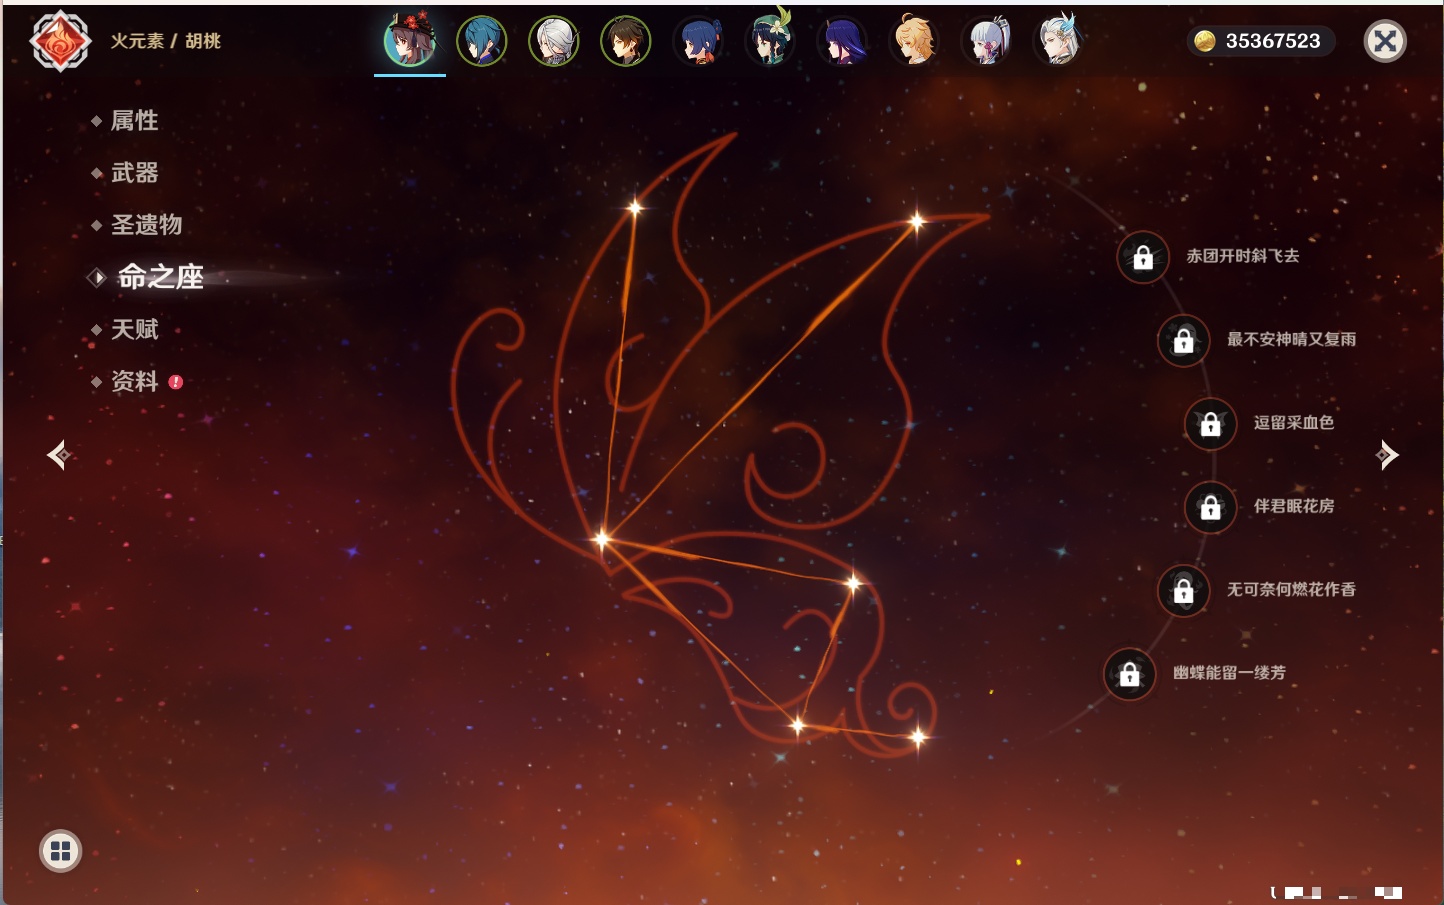Pick the blond Traveler avatar
The height and width of the screenshot is (905, 1444).
coord(914,41)
